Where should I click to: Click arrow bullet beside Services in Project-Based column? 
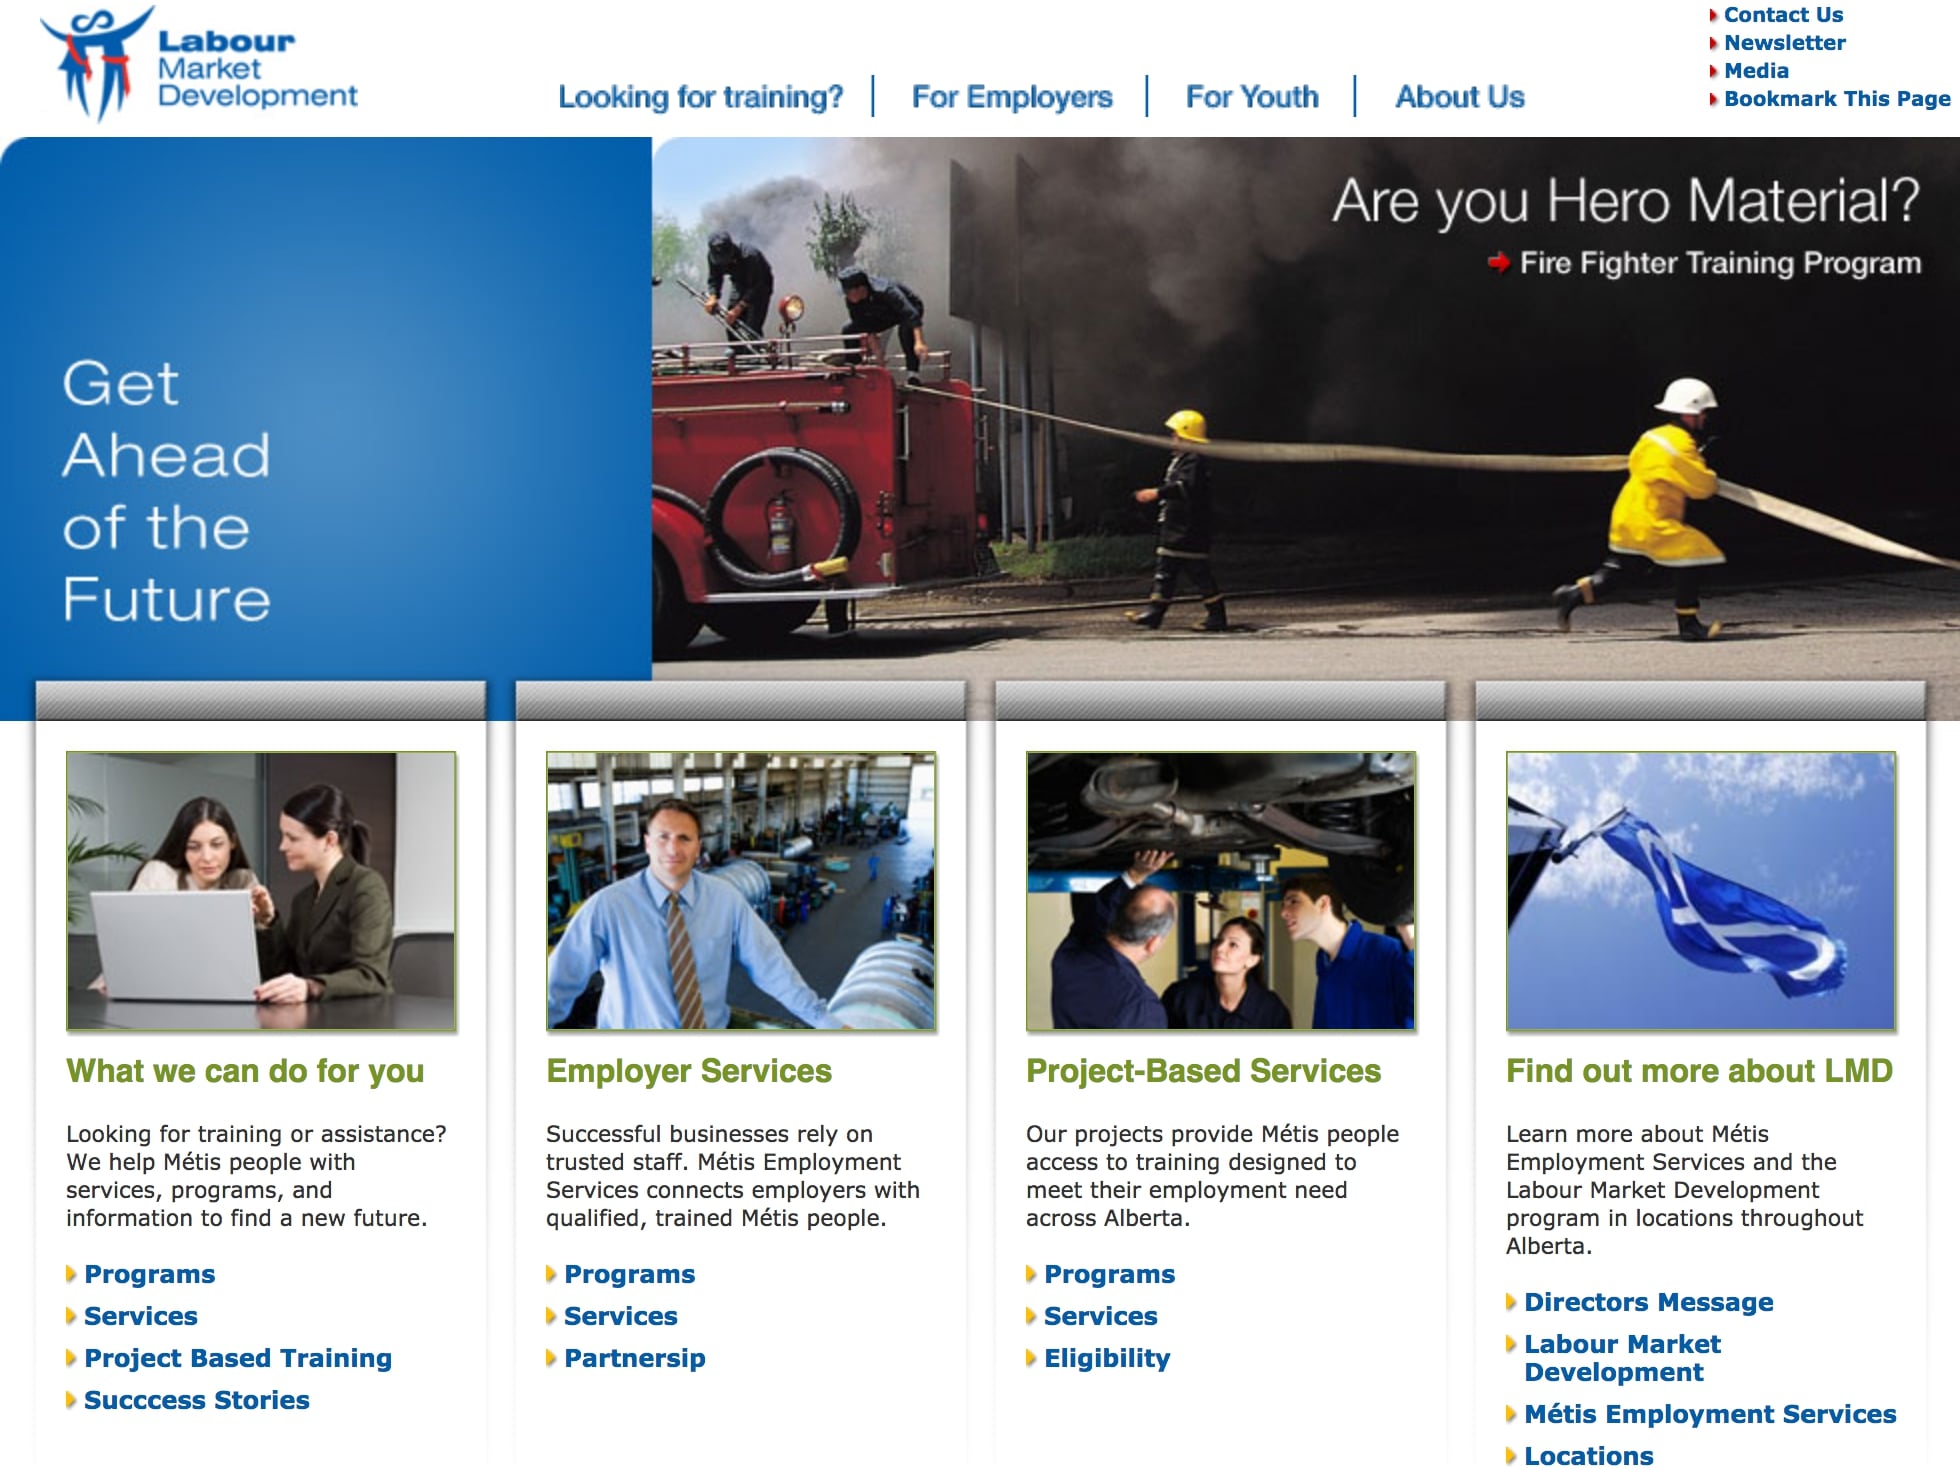[x=1031, y=1316]
